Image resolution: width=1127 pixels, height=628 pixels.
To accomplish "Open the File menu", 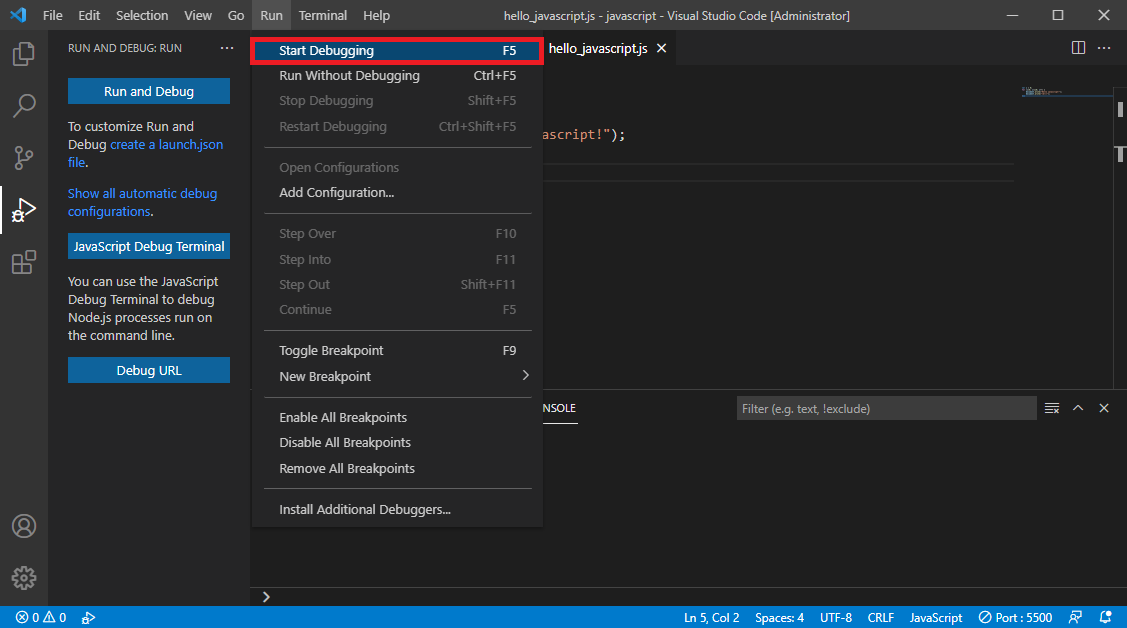I will (x=52, y=15).
